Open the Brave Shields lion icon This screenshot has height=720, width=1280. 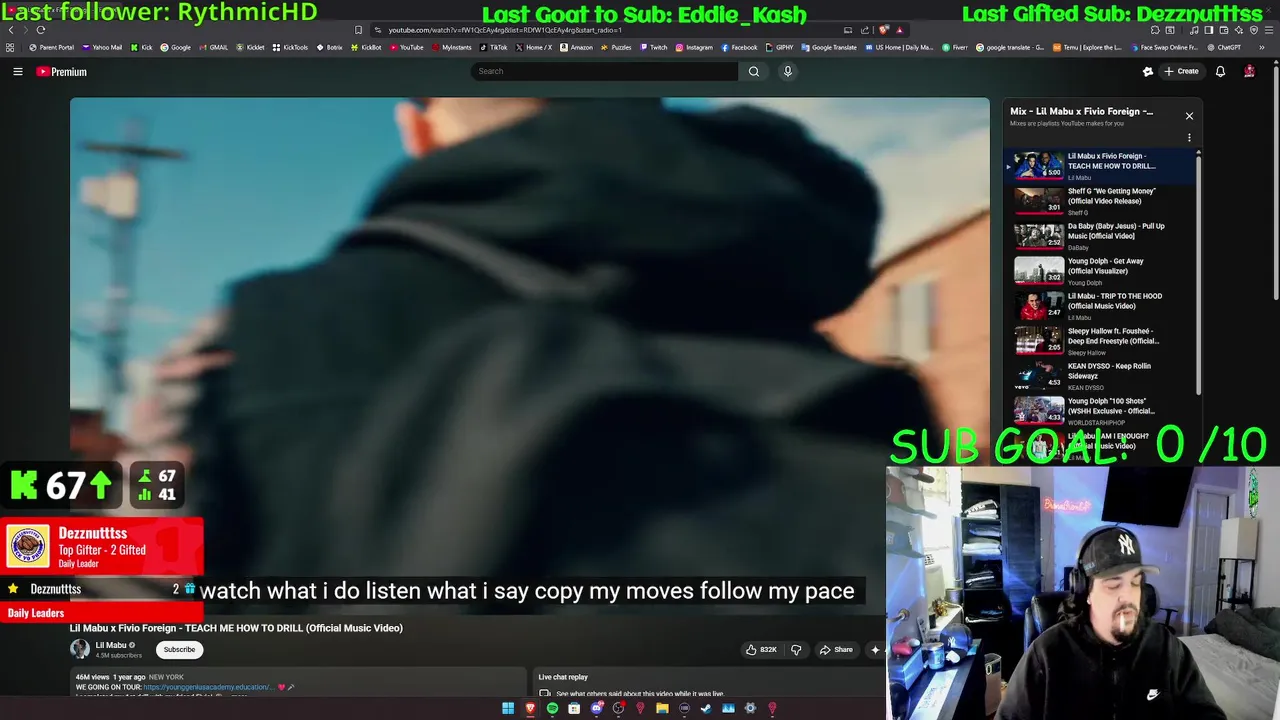point(884,30)
